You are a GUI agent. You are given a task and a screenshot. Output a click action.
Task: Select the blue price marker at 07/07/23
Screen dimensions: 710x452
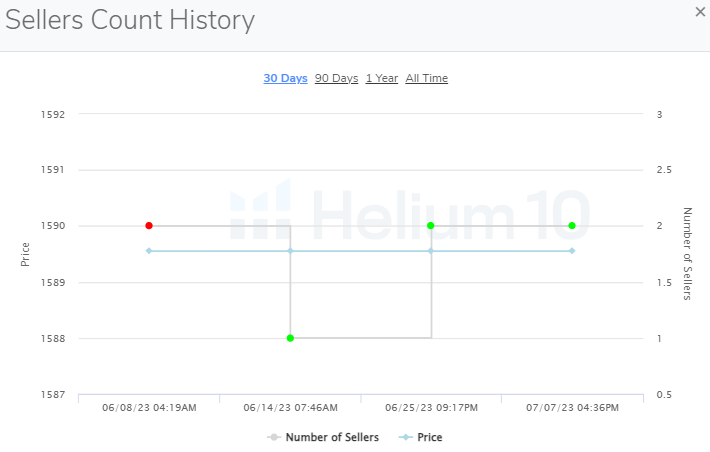click(x=572, y=251)
